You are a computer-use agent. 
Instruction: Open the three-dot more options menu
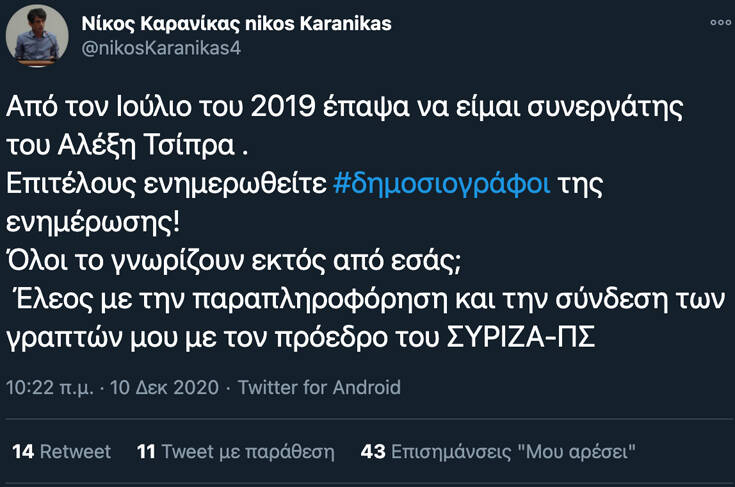(x=719, y=22)
